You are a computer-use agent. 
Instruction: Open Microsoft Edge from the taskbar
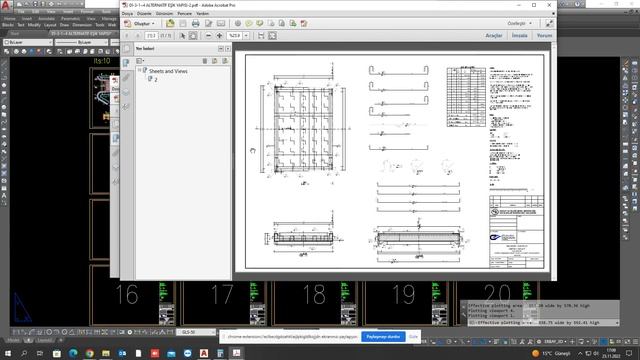tap(73, 353)
